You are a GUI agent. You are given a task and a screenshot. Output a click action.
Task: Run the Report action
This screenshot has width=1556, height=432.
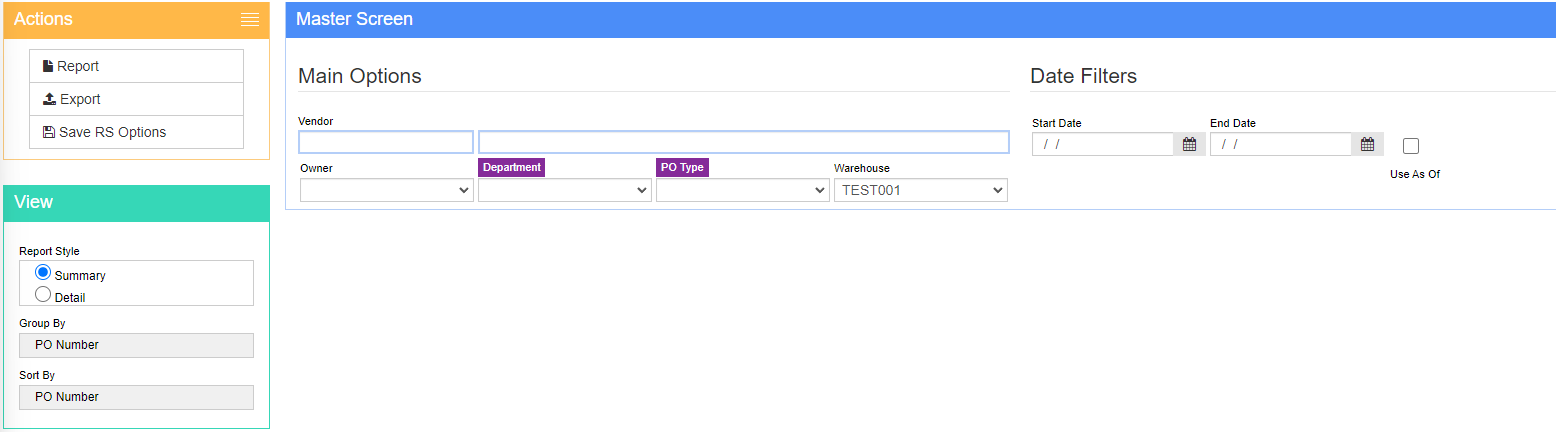coord(136,66)
